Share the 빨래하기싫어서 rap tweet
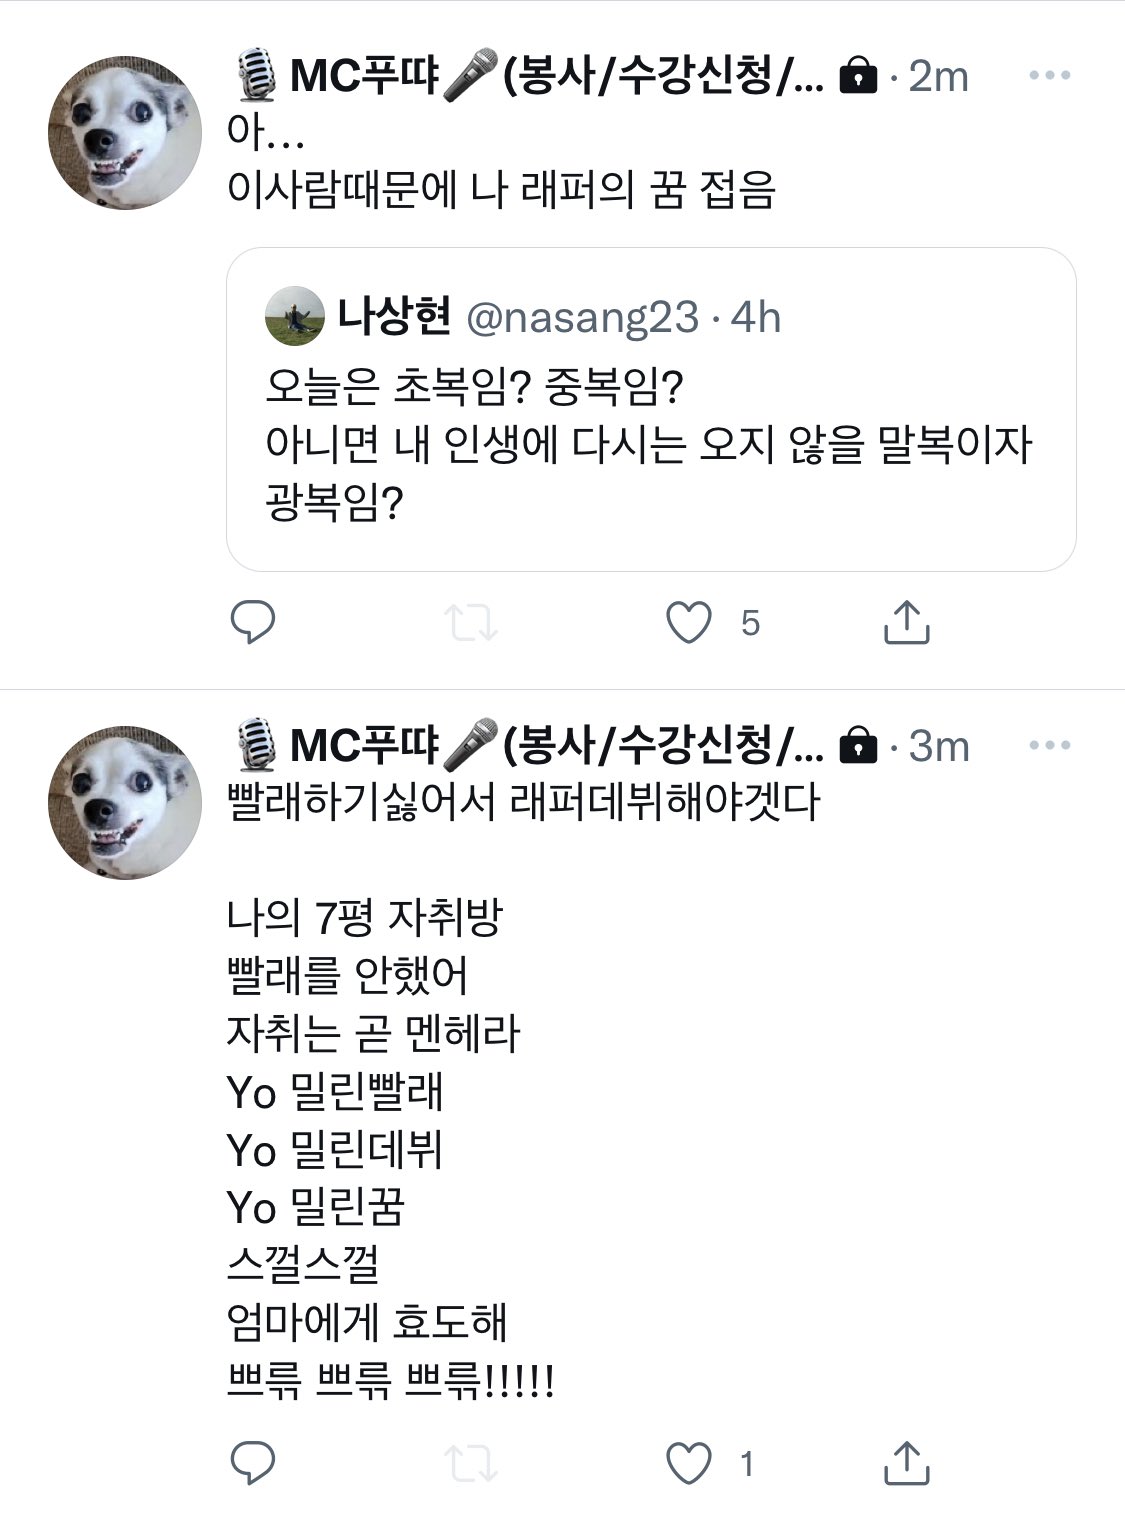Viewport: 1125px width, 1518px height. 907,1463
